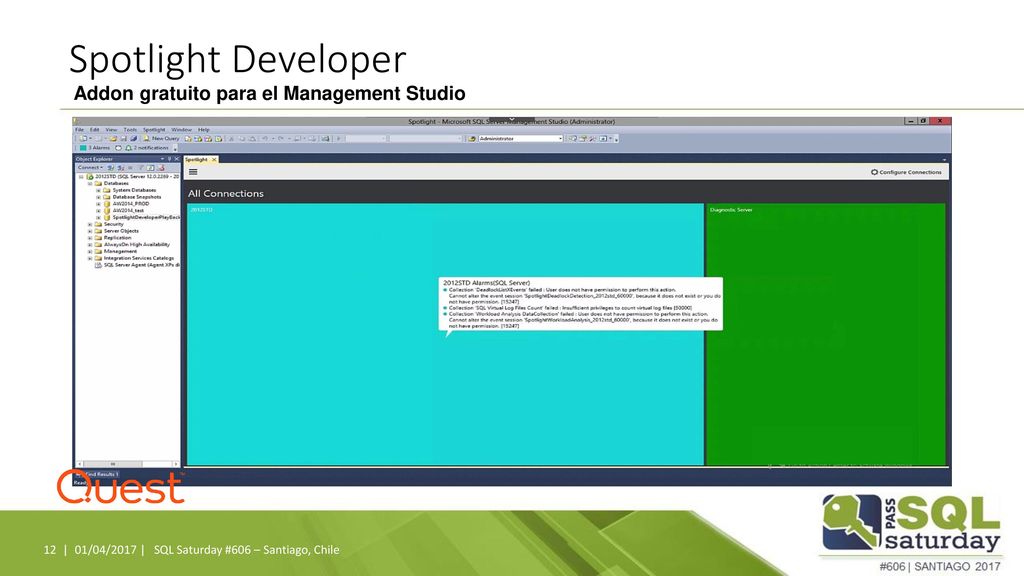
Task: Open the Window menu
Action: (x=182, y=130)
